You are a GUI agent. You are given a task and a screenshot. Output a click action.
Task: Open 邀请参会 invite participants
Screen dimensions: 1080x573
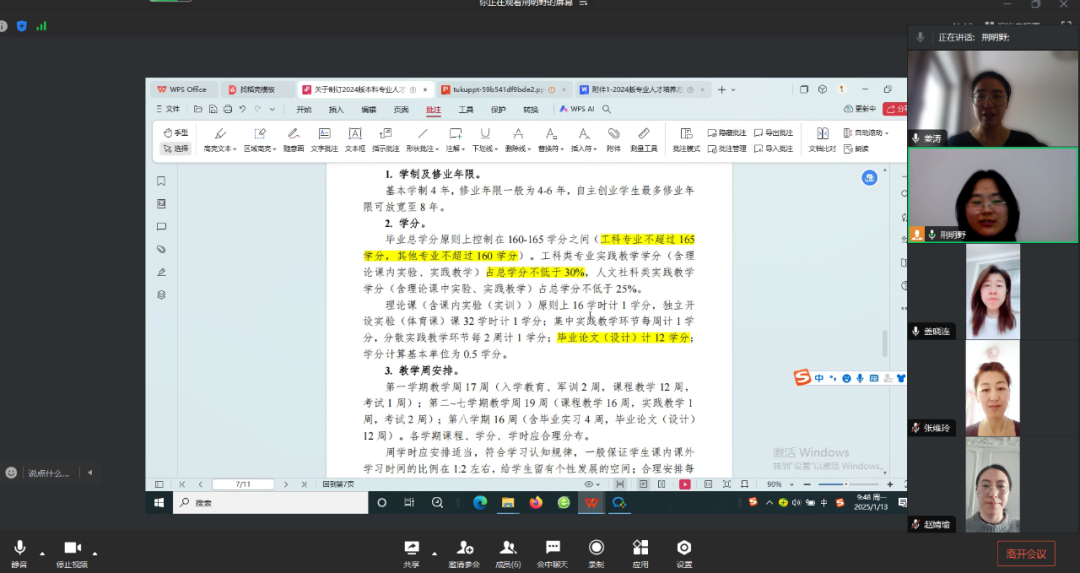point(464,552)
